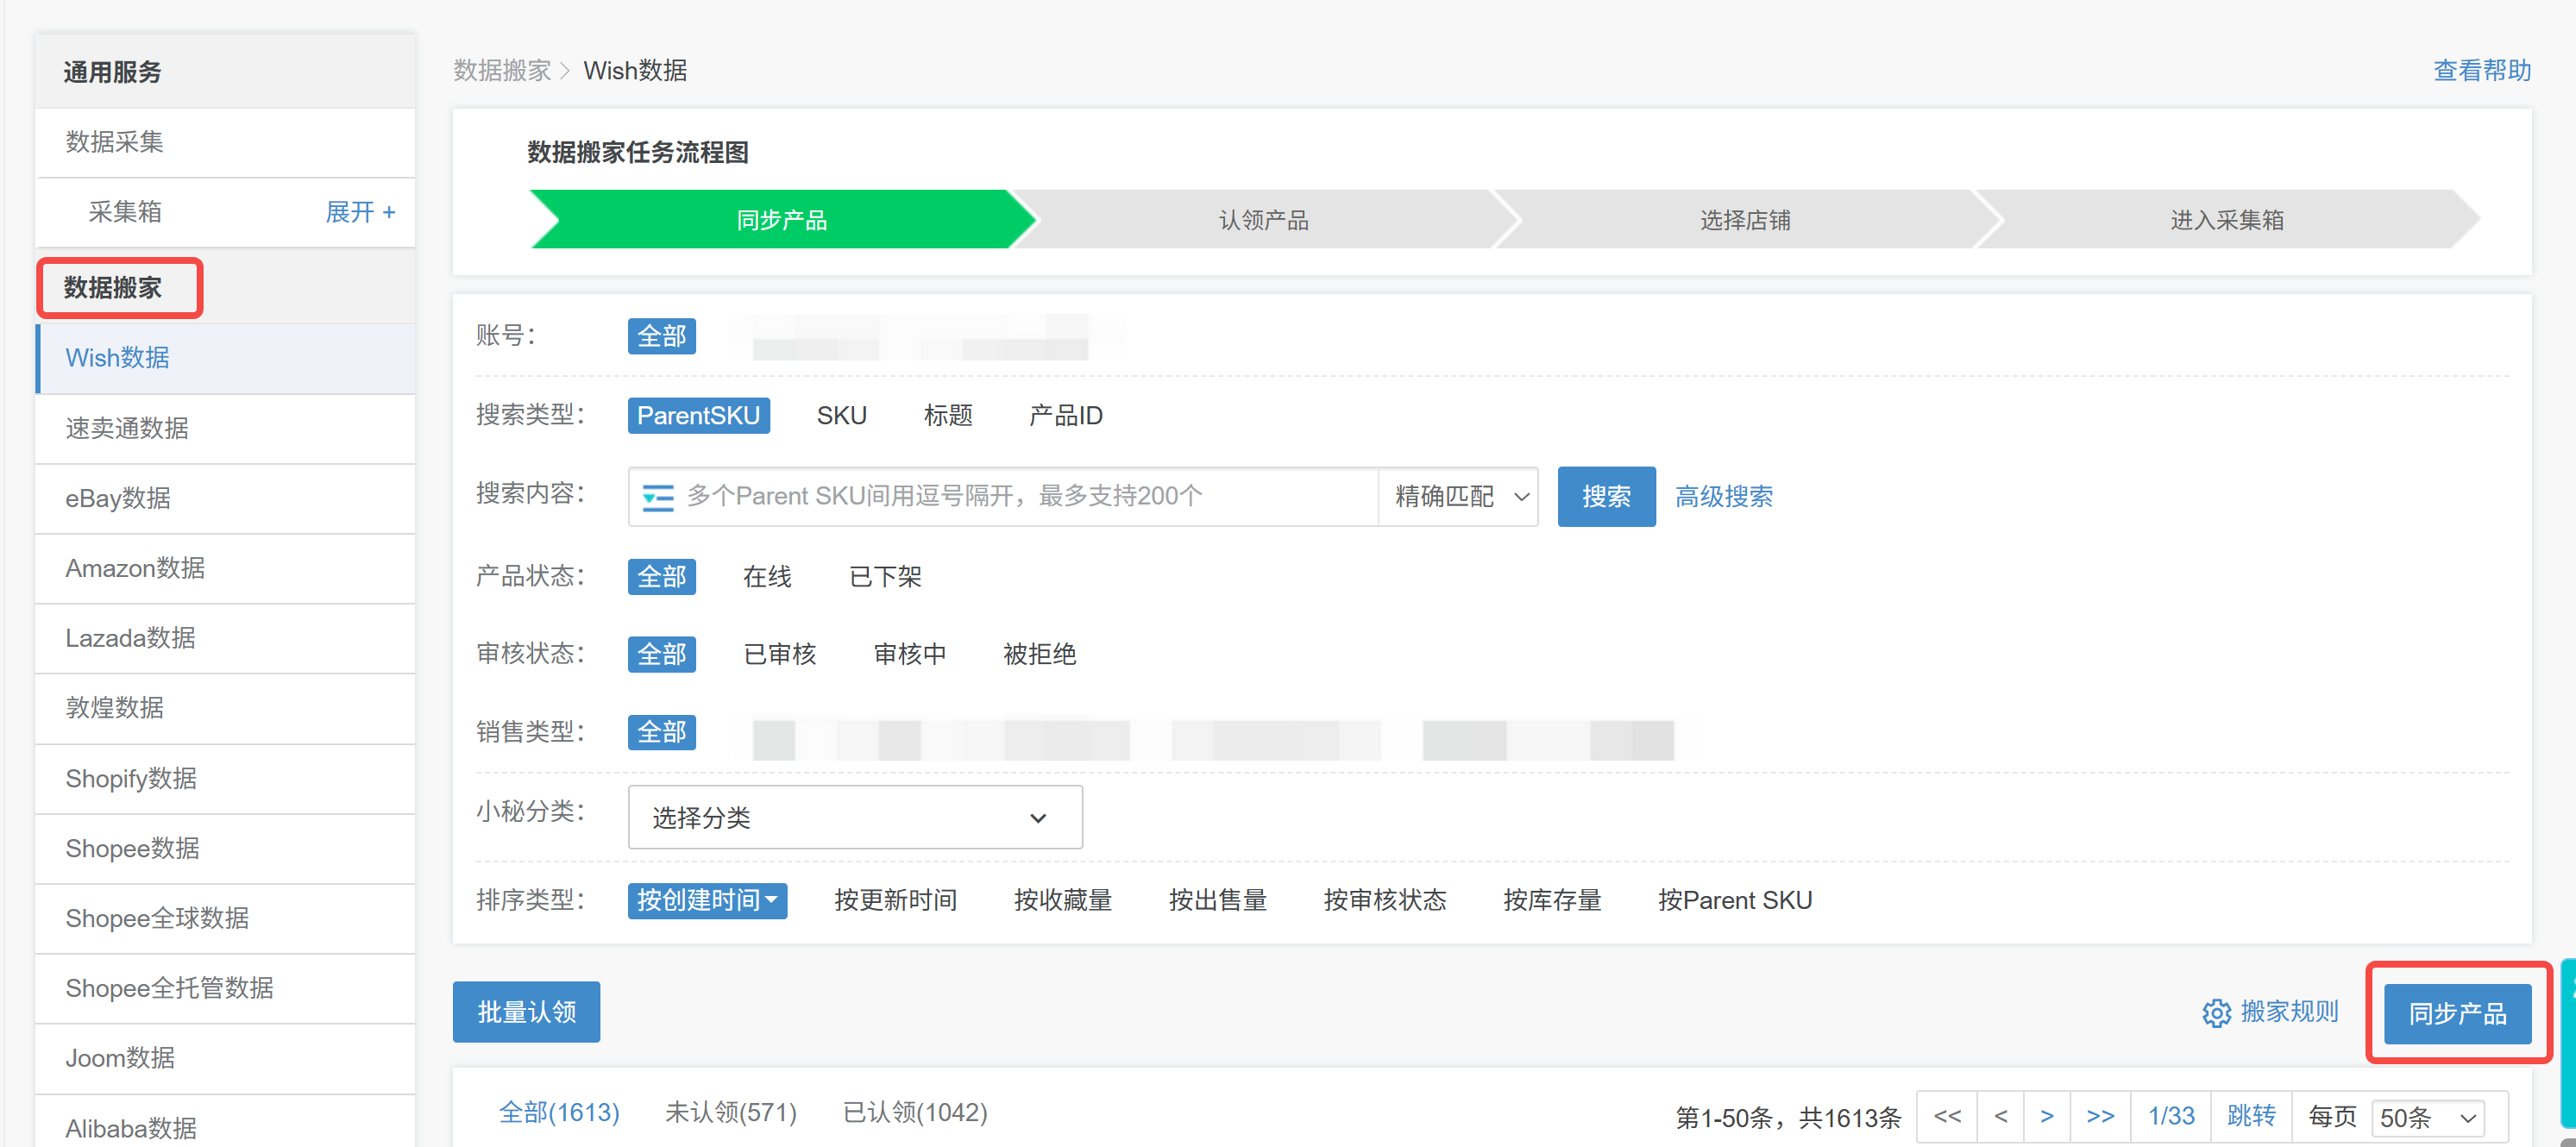Open the 选择分类 category dropdown
The width and height of the screenshot is (2576, 1147).
854,817
